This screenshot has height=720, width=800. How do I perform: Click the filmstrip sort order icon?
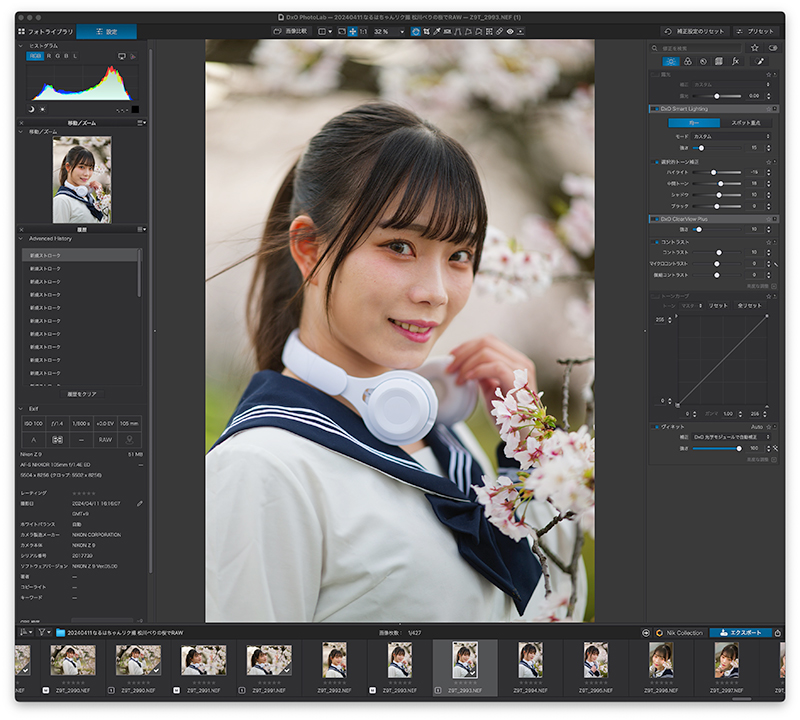[26, 632]
